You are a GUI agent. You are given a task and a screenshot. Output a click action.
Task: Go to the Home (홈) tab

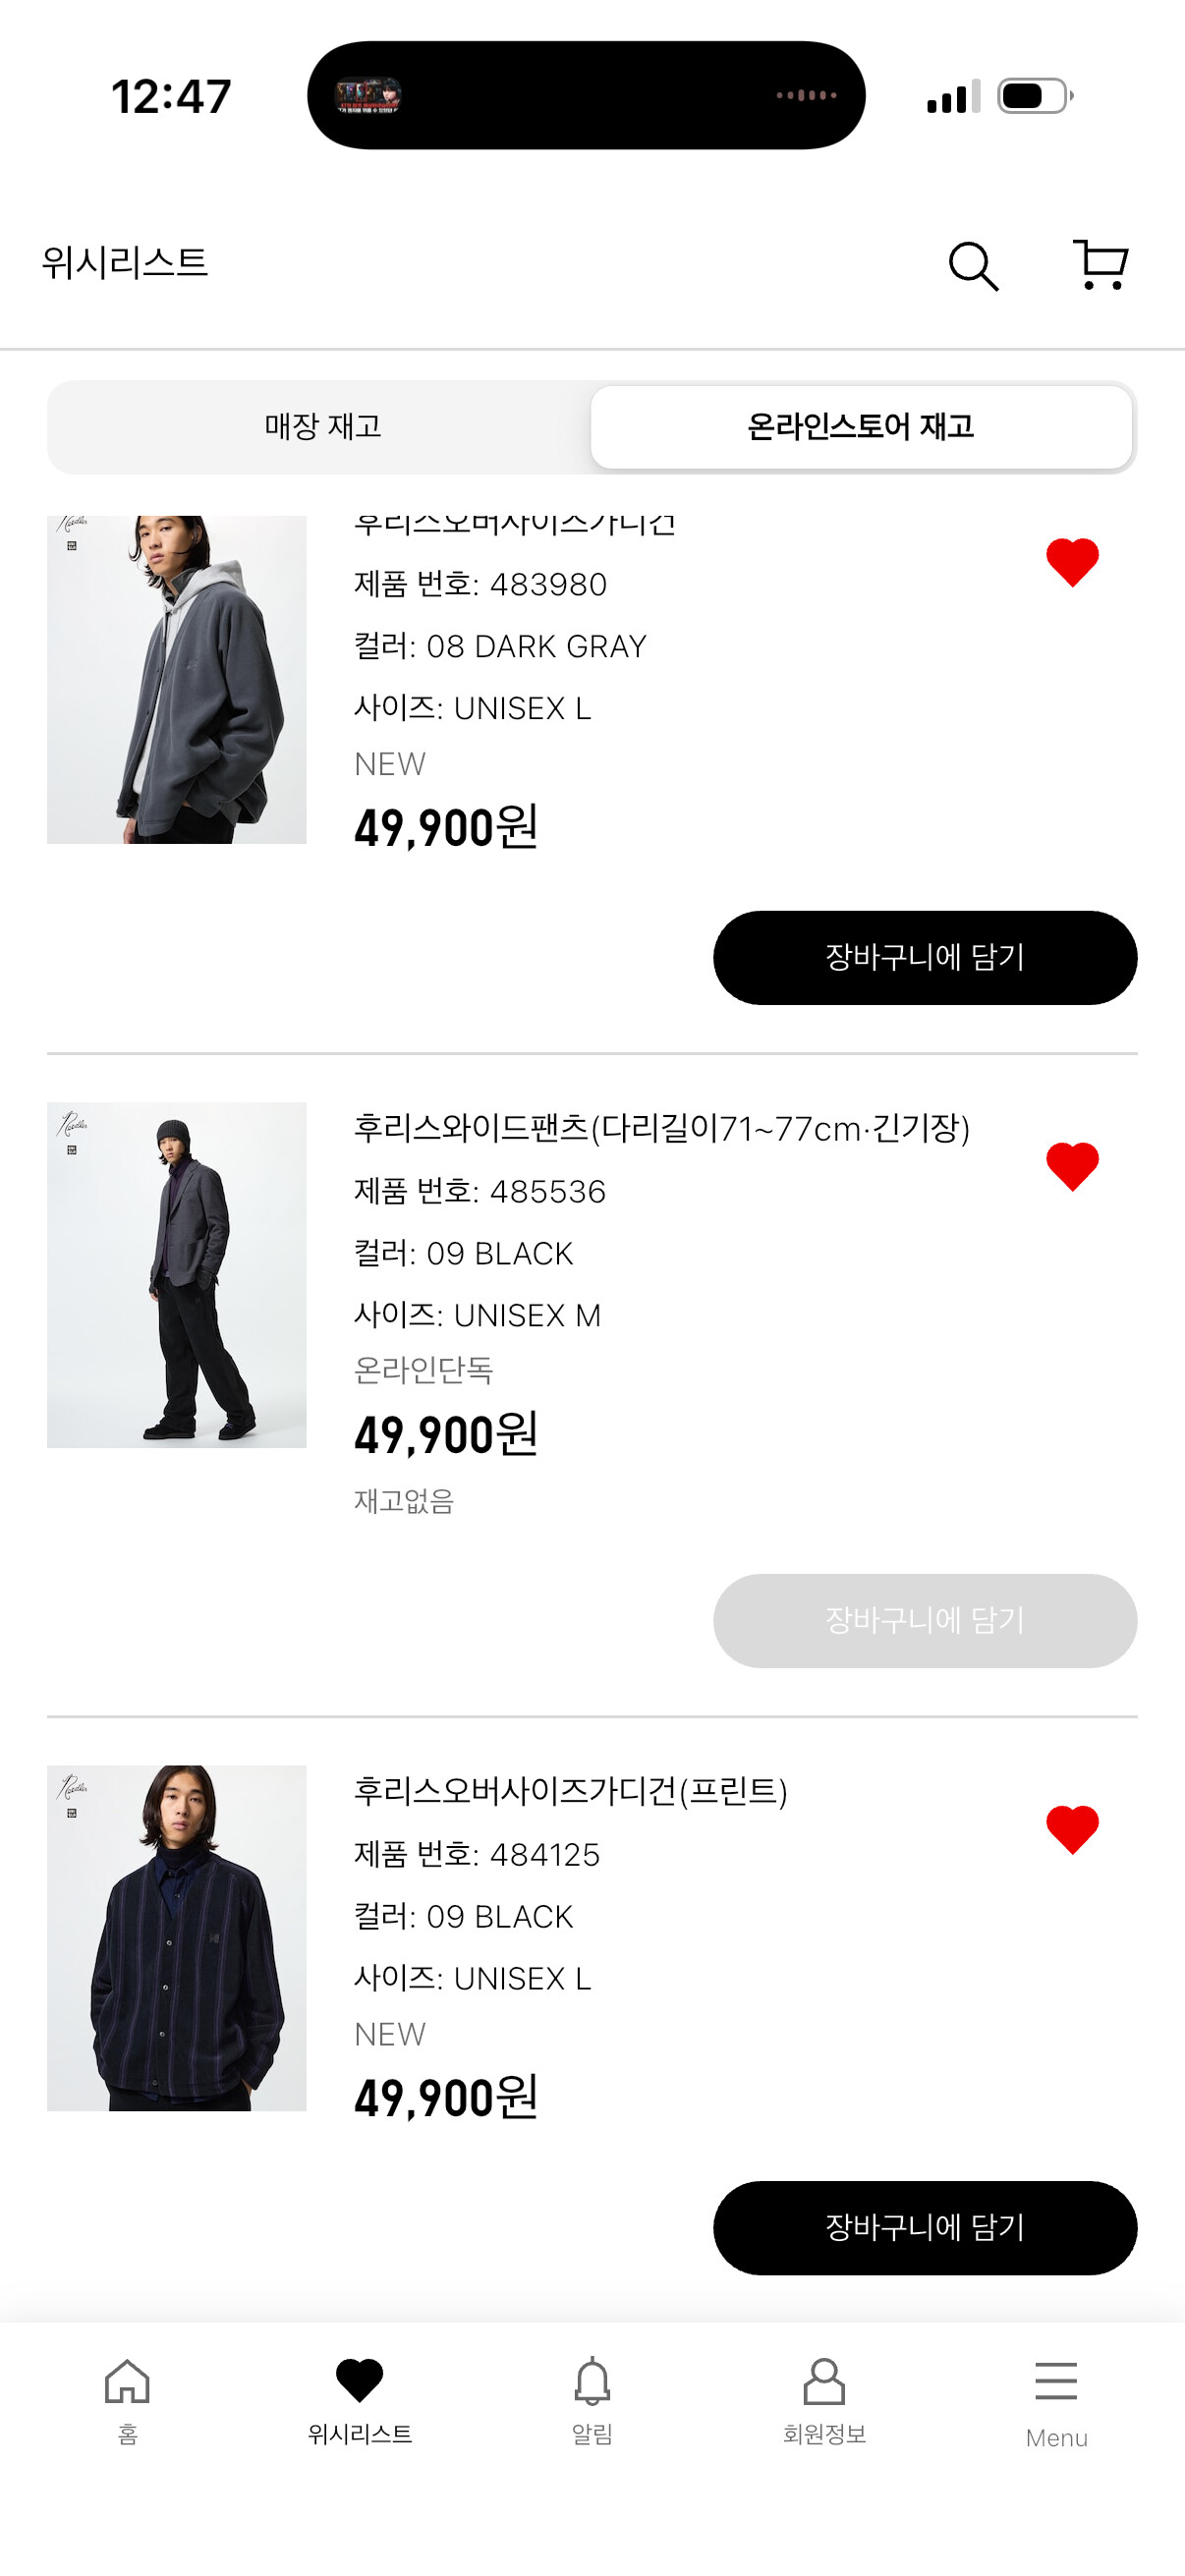coord(127,2398)
